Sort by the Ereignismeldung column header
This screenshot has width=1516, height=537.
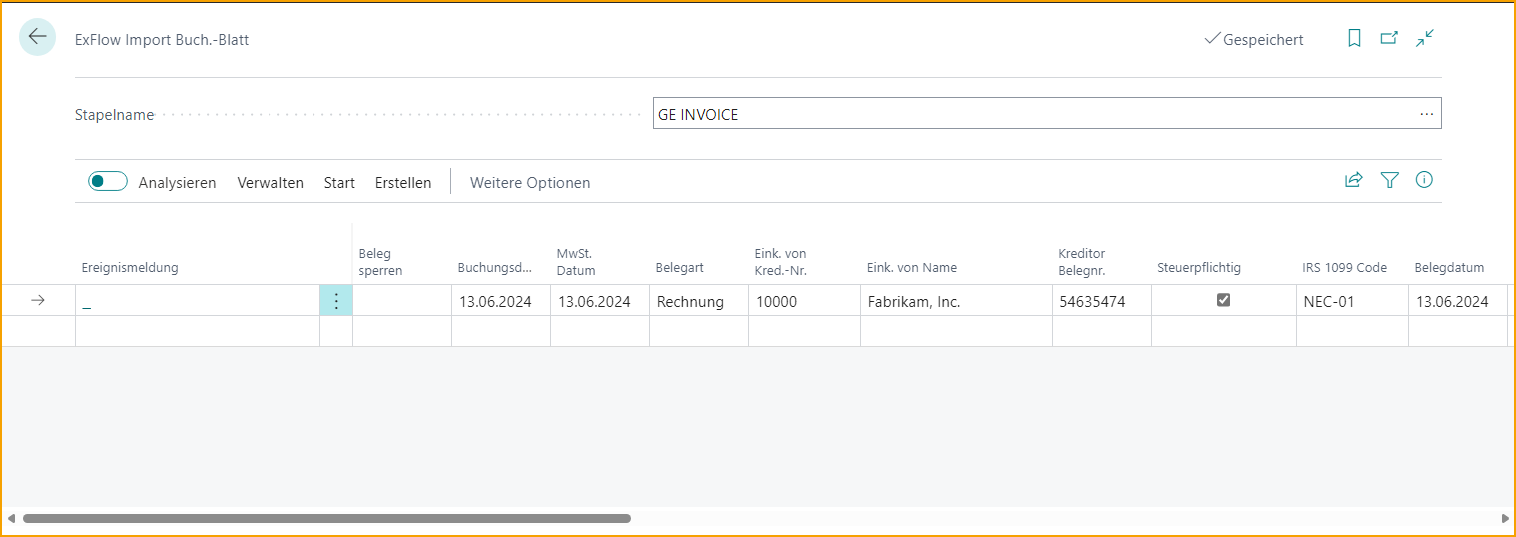(x=130, y=267)
